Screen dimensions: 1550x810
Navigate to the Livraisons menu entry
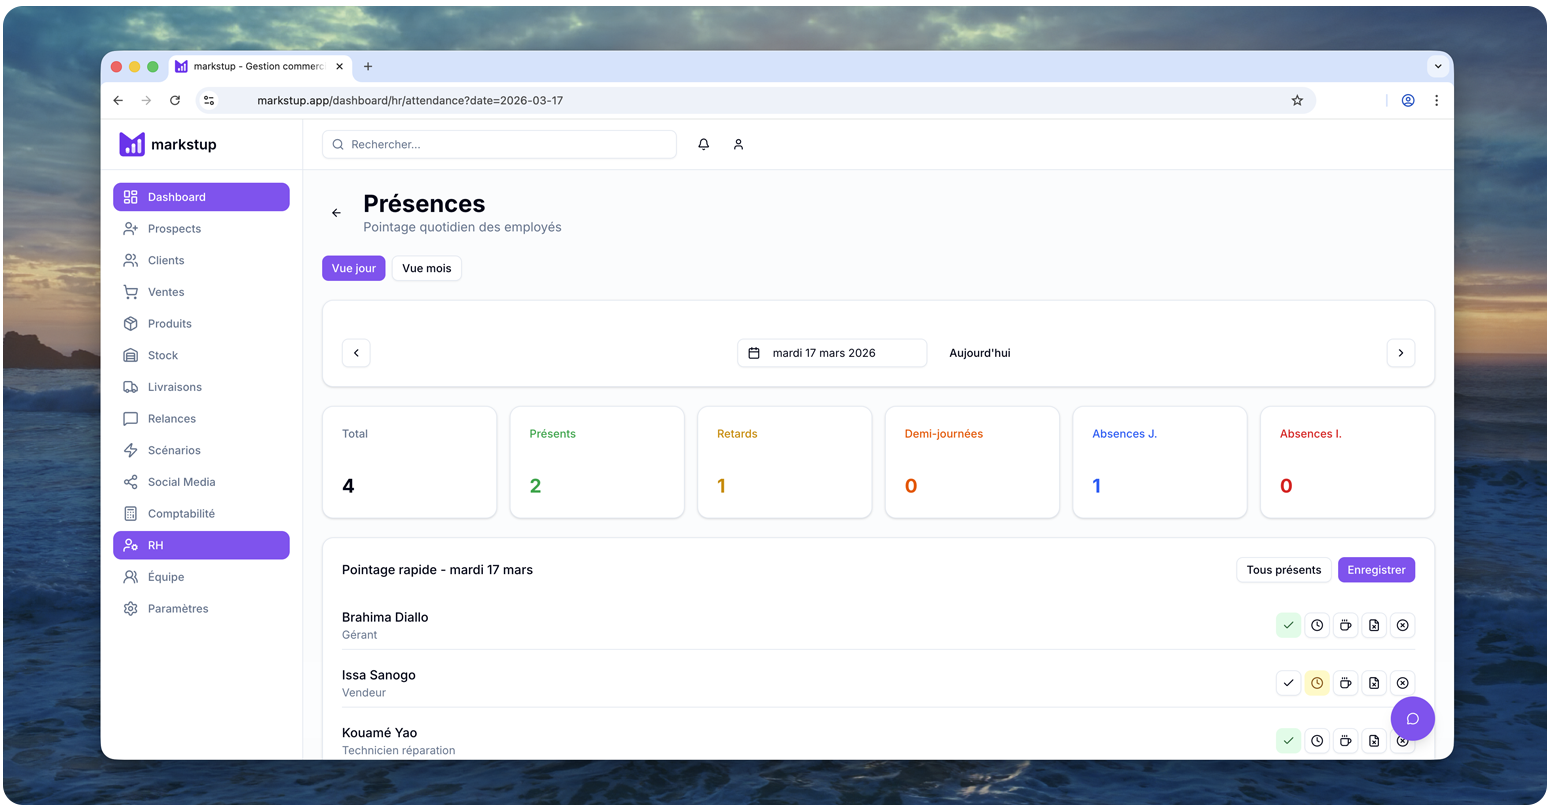click(x=174, y=387)
